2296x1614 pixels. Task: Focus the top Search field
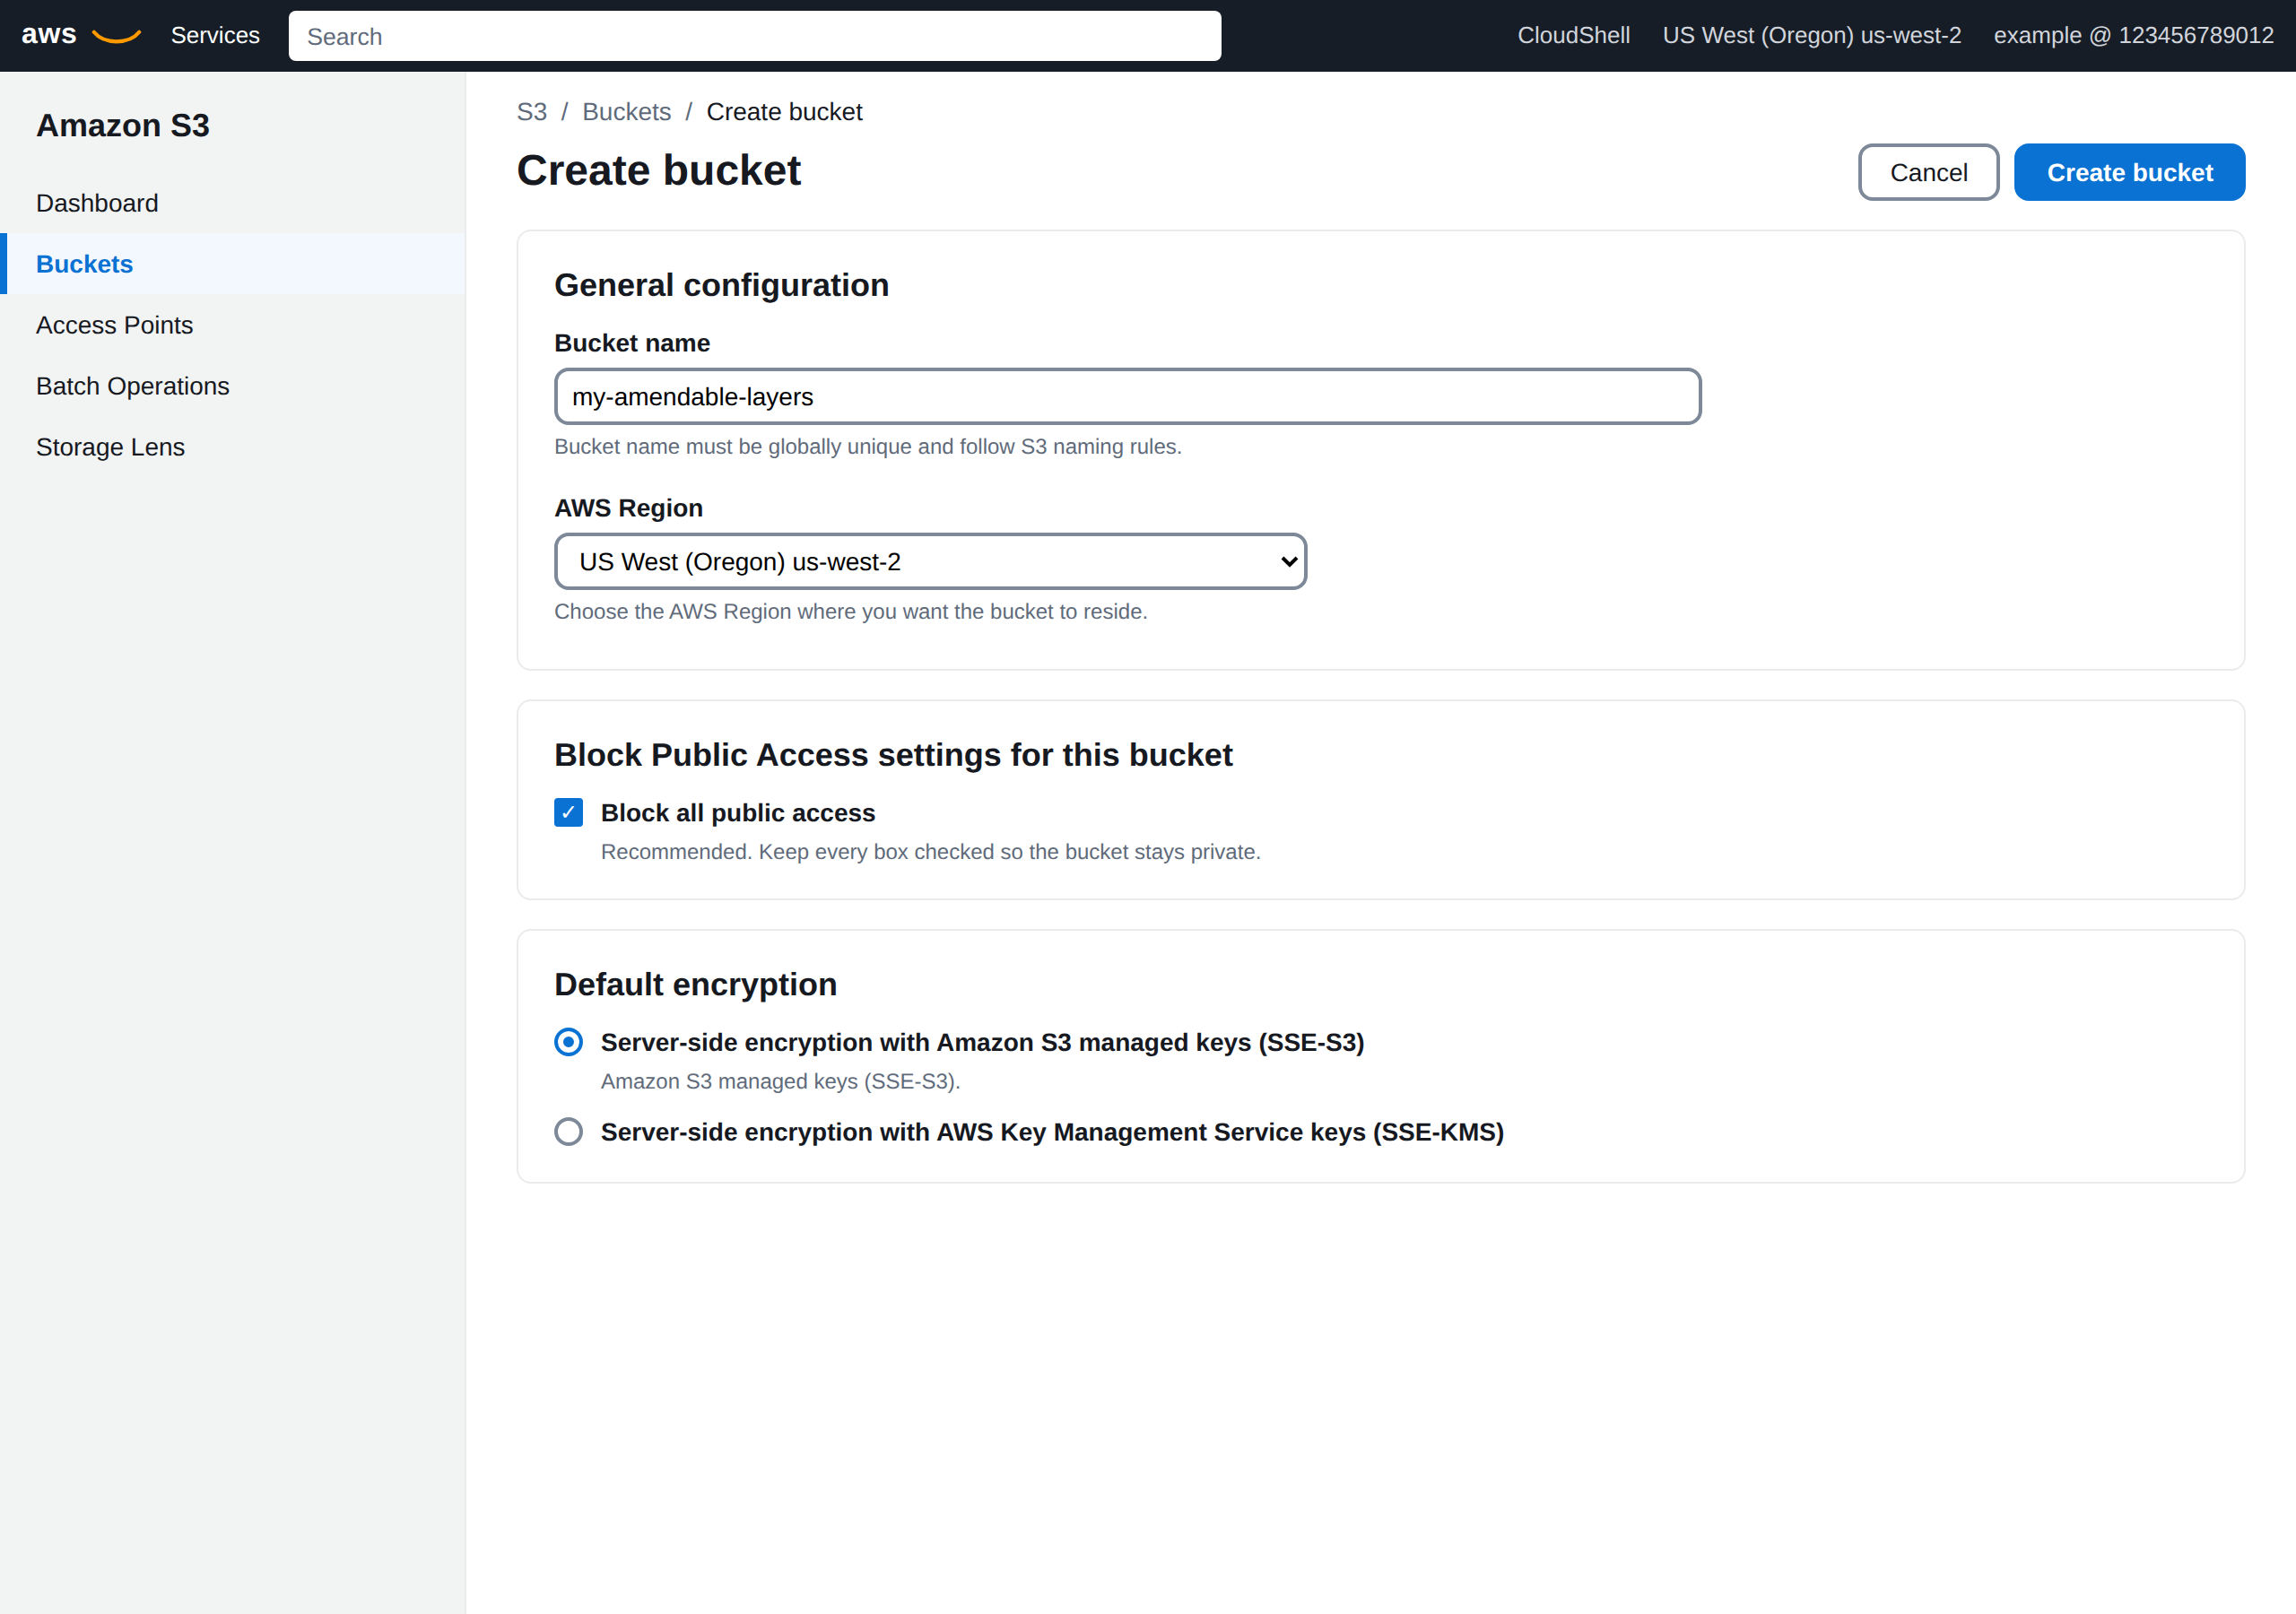[x=754, y=36]
